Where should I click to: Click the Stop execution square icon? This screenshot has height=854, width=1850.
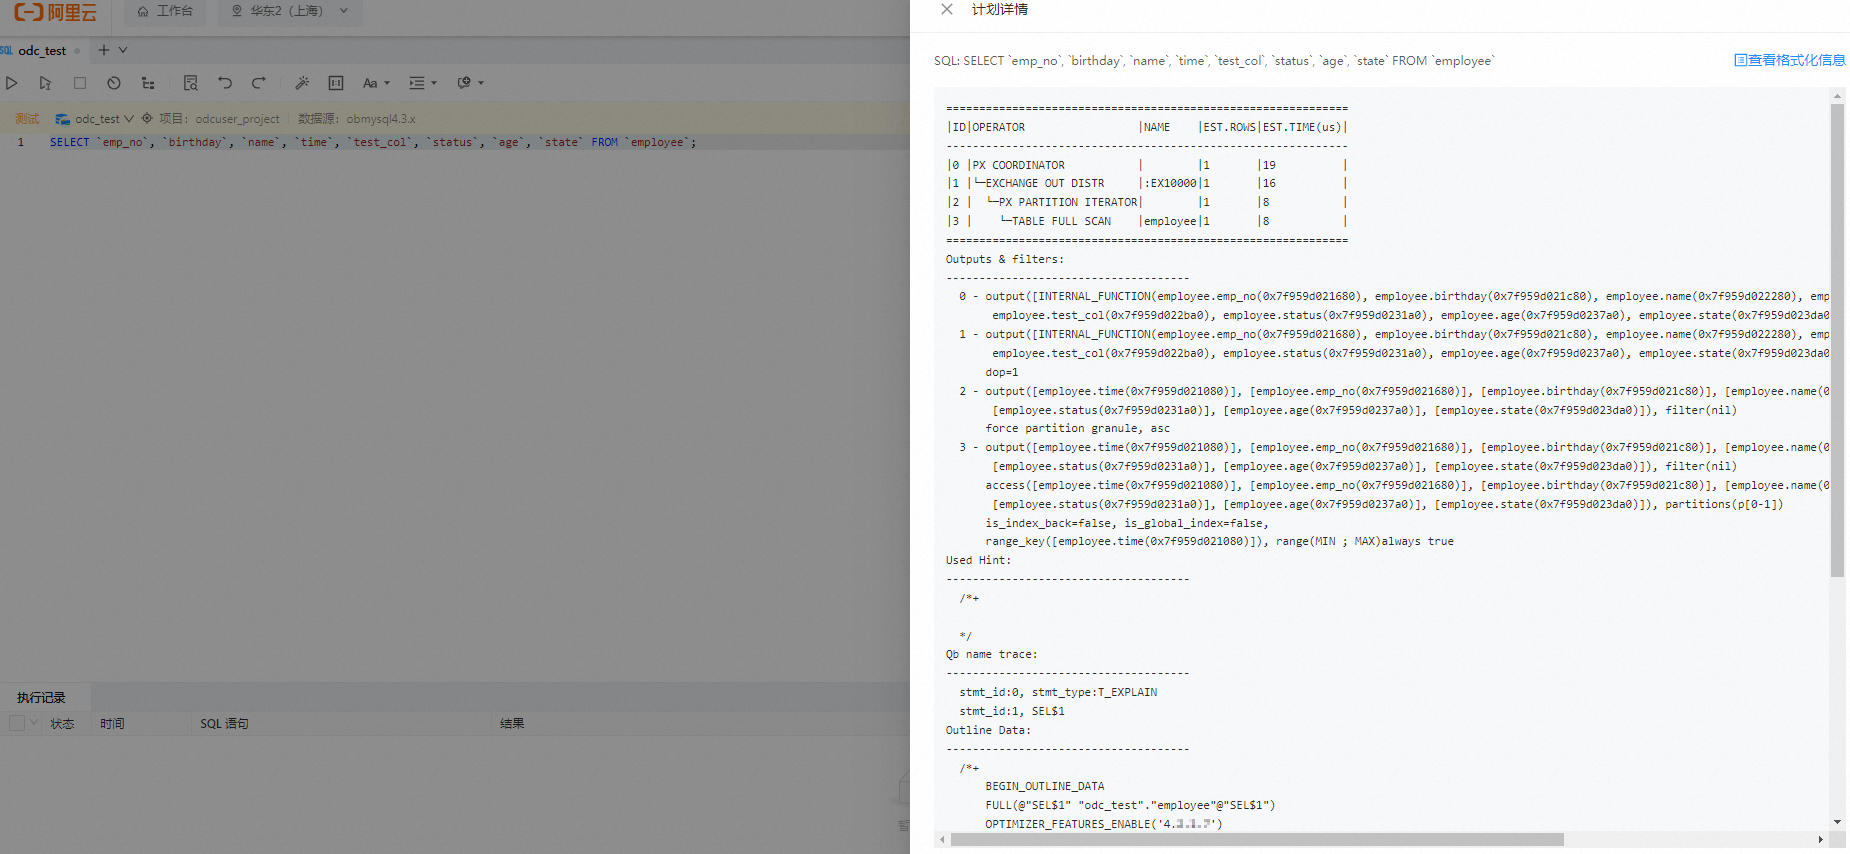(80, 83)
